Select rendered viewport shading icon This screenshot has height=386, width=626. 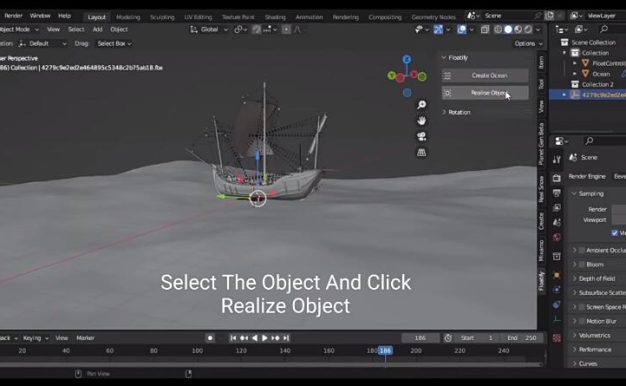click(x=528, y=29)
